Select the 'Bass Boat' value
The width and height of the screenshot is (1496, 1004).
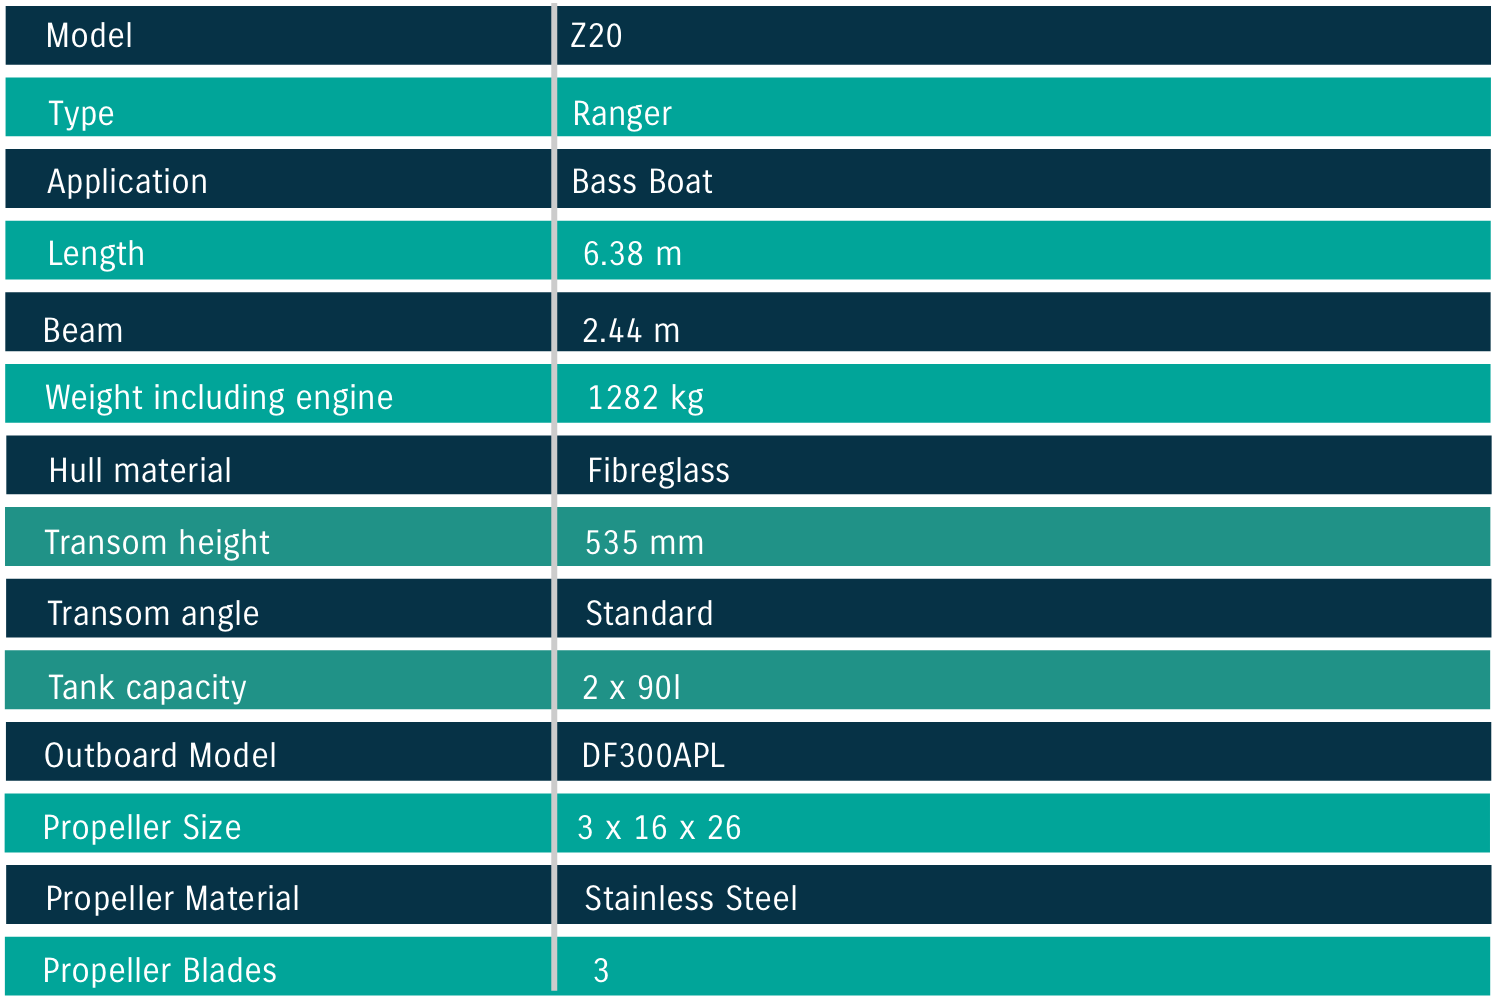click(642, 182)
